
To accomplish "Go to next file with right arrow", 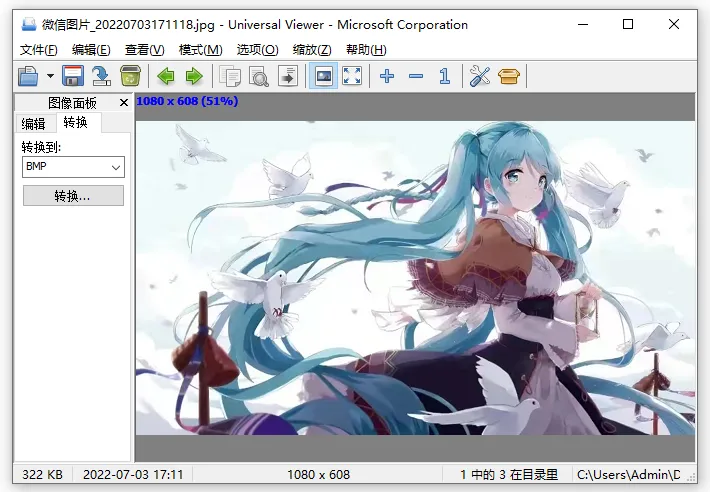I will coord(194,76).
